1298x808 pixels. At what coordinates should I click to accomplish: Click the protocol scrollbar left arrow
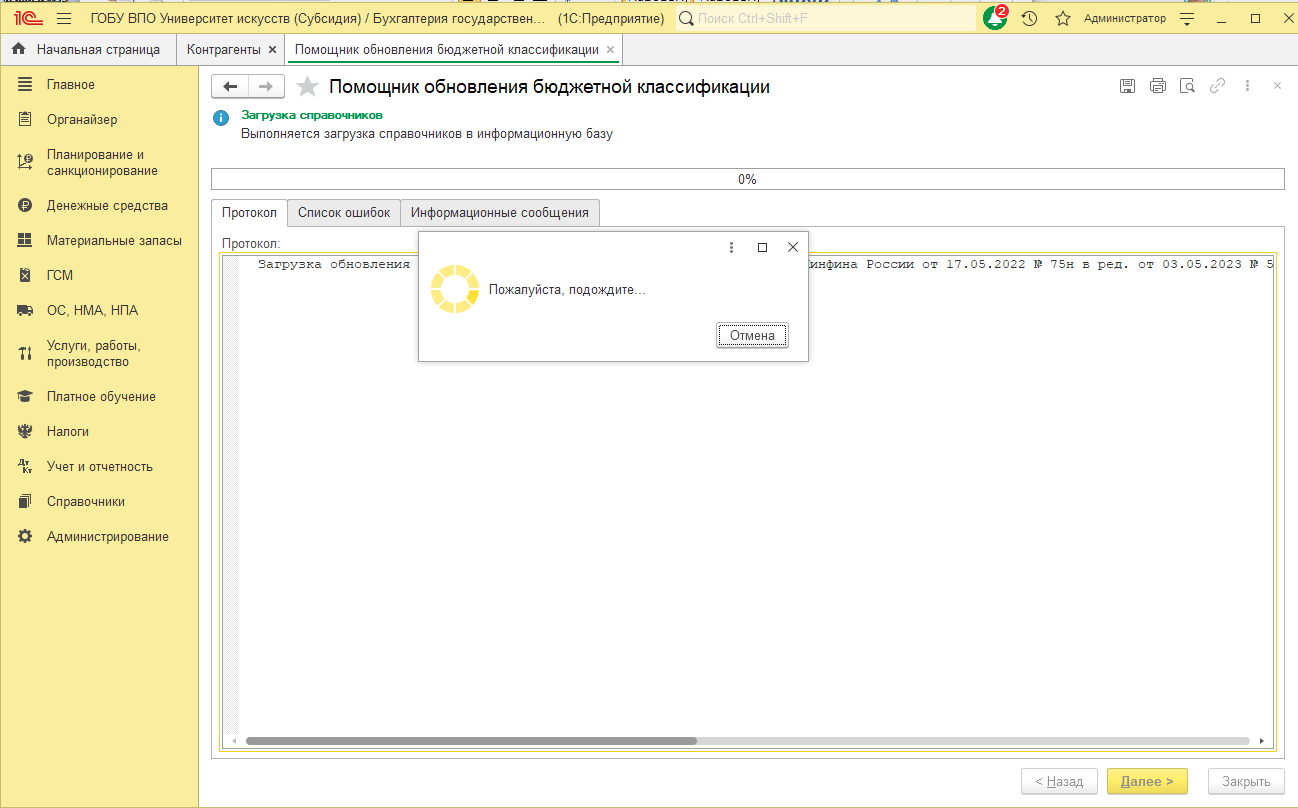coord(234,741)
